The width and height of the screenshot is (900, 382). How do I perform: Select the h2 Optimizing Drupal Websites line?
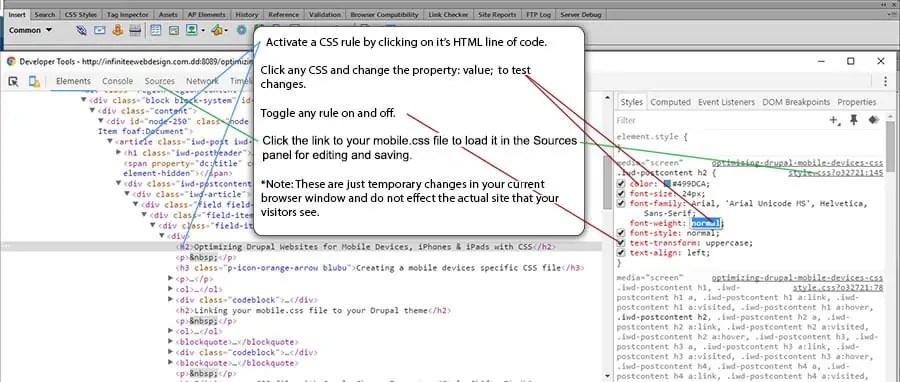(366, 247)
